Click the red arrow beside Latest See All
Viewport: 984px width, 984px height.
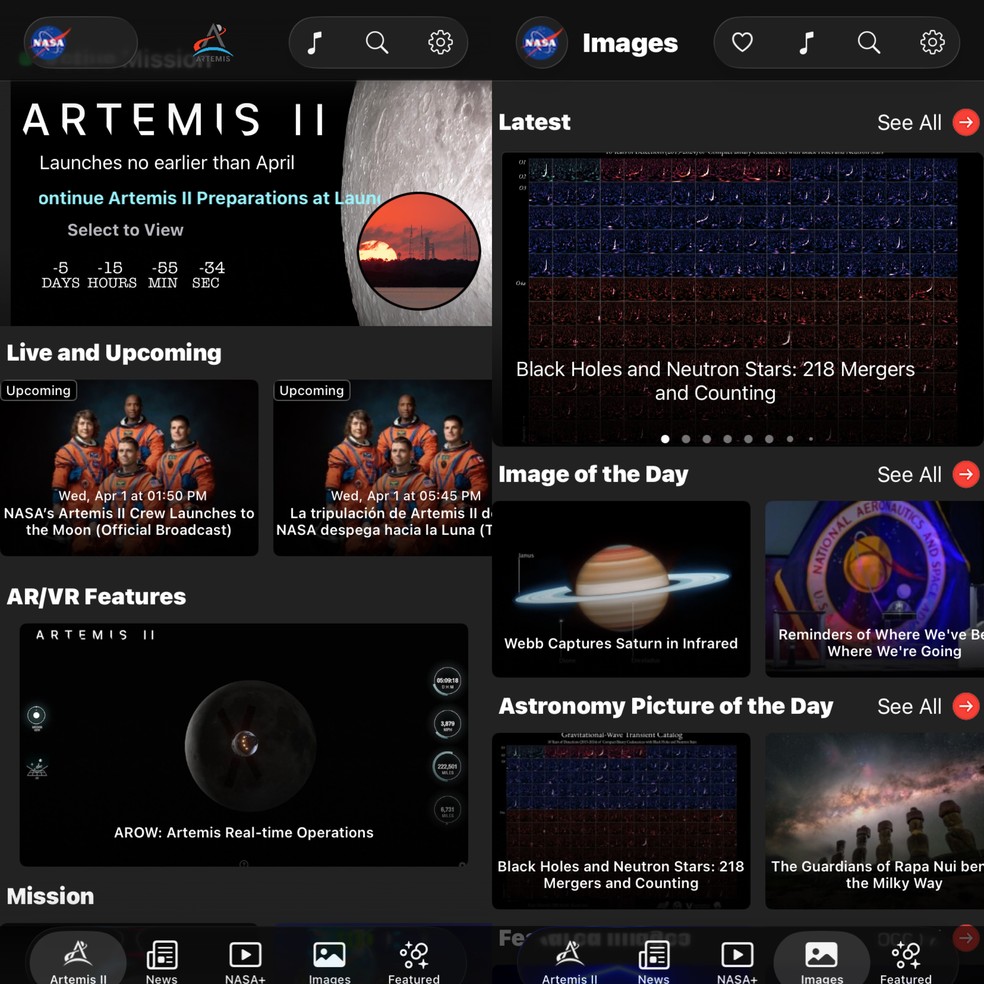(x=965, y=122)
